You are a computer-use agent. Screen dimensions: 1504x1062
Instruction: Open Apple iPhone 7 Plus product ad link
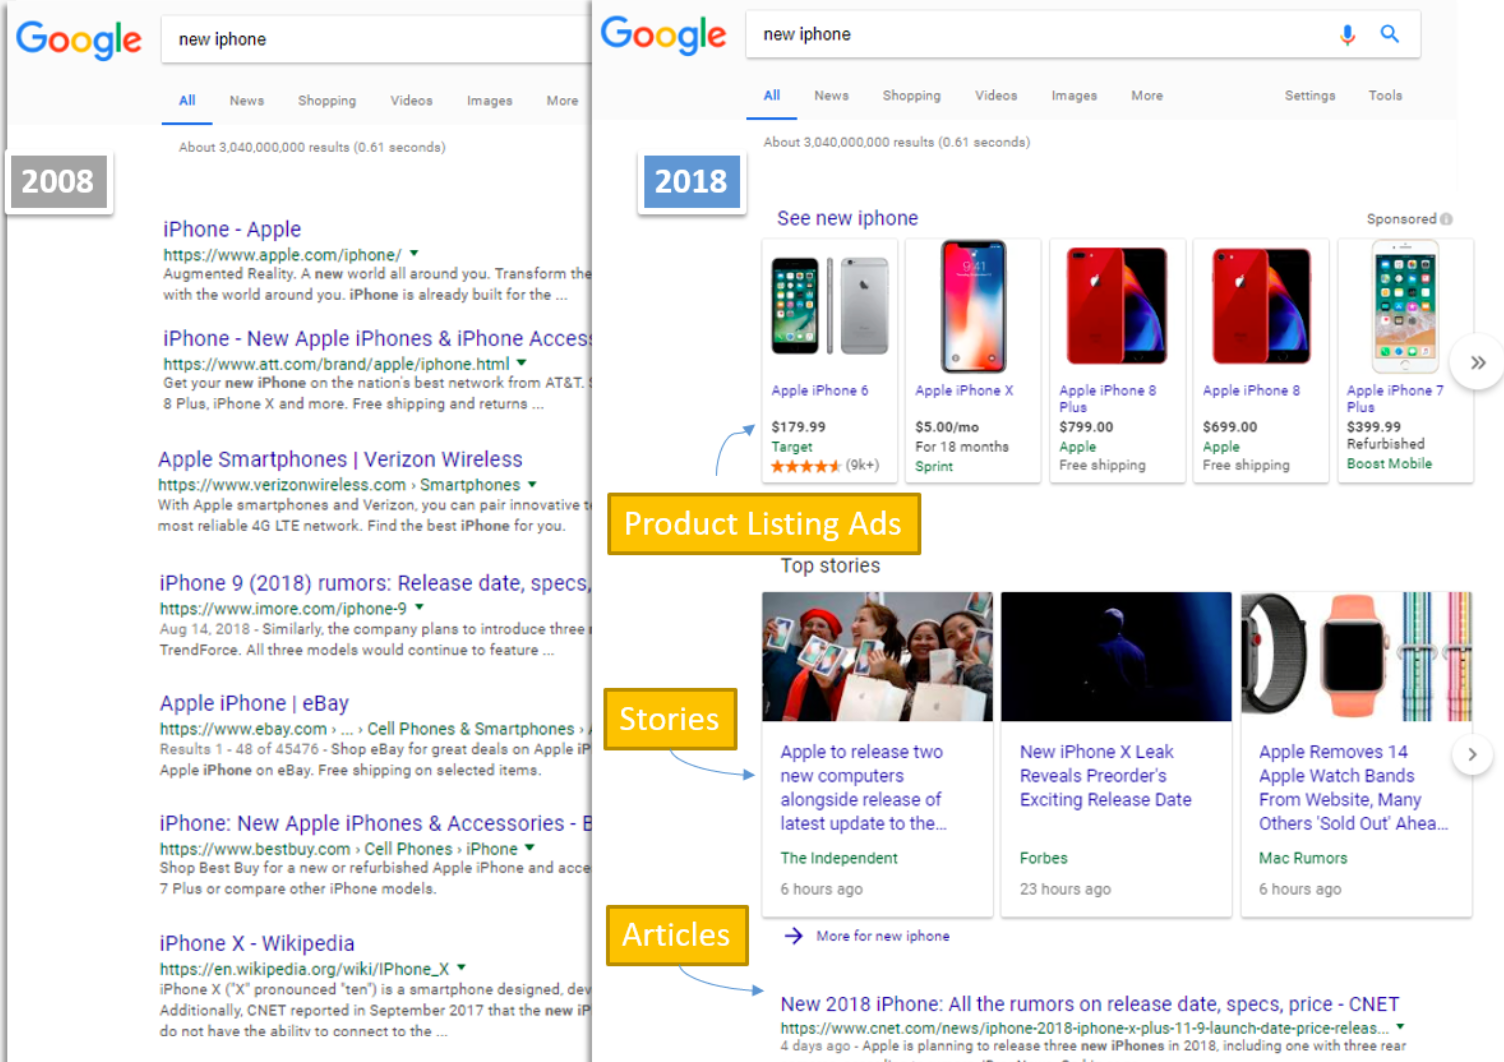(1395, 399)
